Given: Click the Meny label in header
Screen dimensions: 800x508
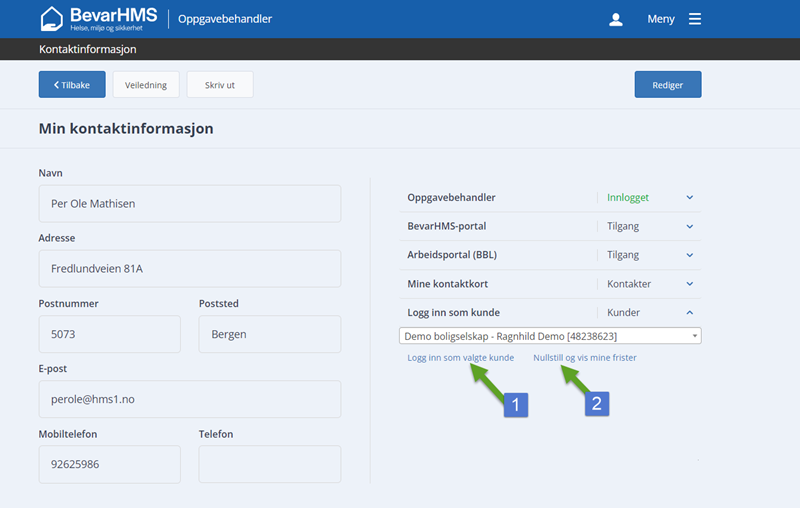Looking at the screenshot, I should (661, 19).
